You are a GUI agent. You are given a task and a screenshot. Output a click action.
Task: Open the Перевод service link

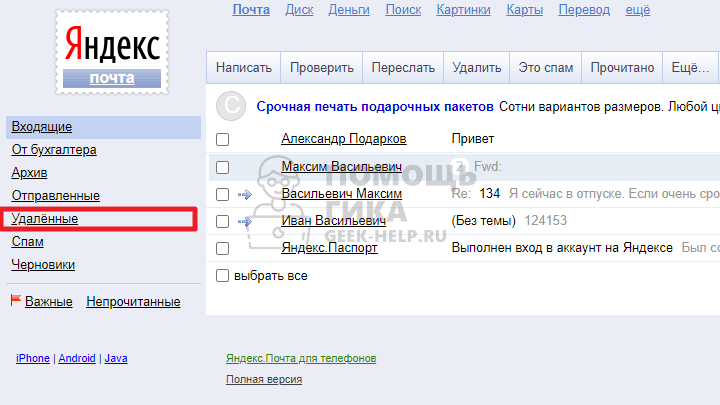(x=584, y=10)
